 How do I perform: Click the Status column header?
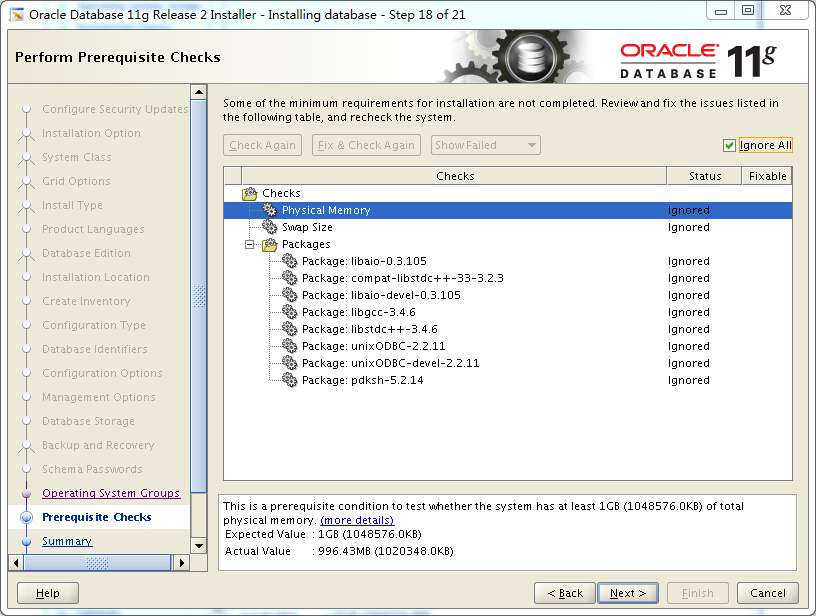pos(704,176)
